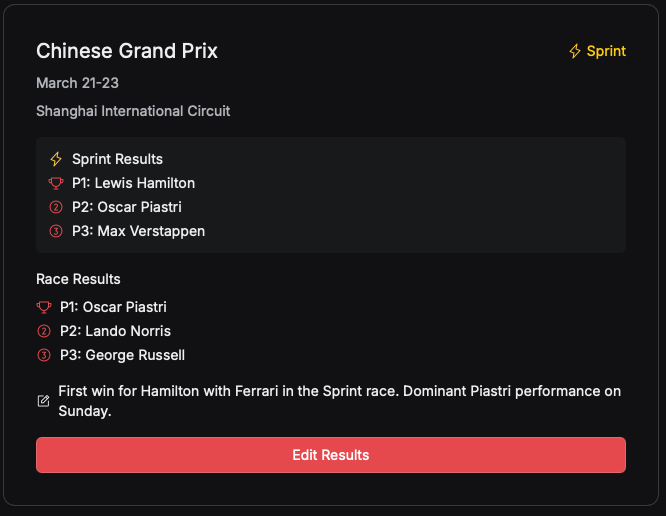Click the number 2 icon beside Lando Norris

click(44, 331)
